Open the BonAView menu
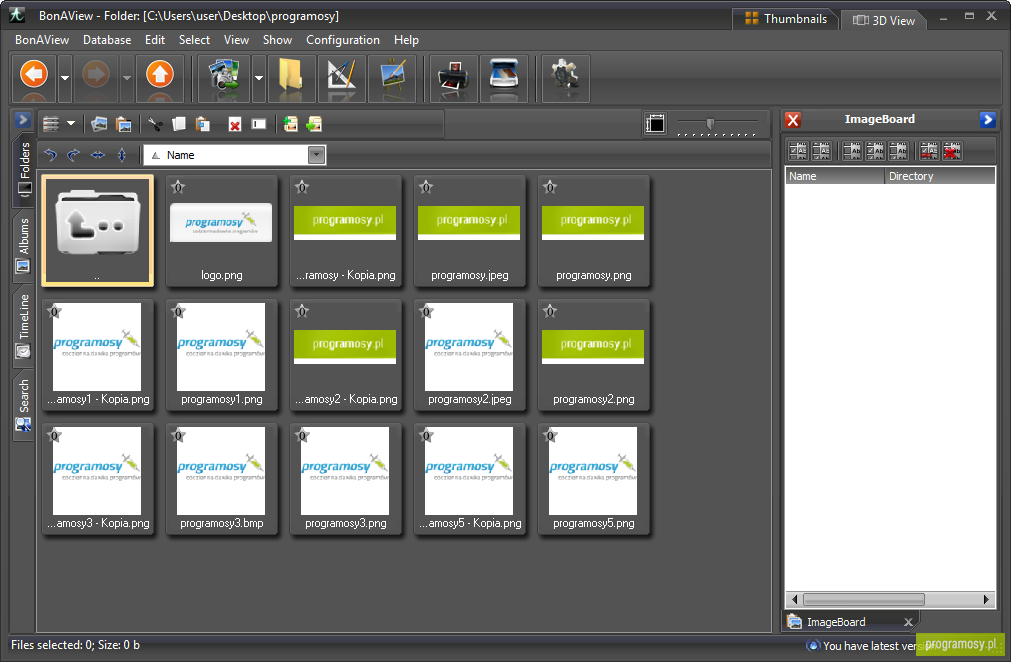Viewport: 1011px width, 662px height. [42, 40]
